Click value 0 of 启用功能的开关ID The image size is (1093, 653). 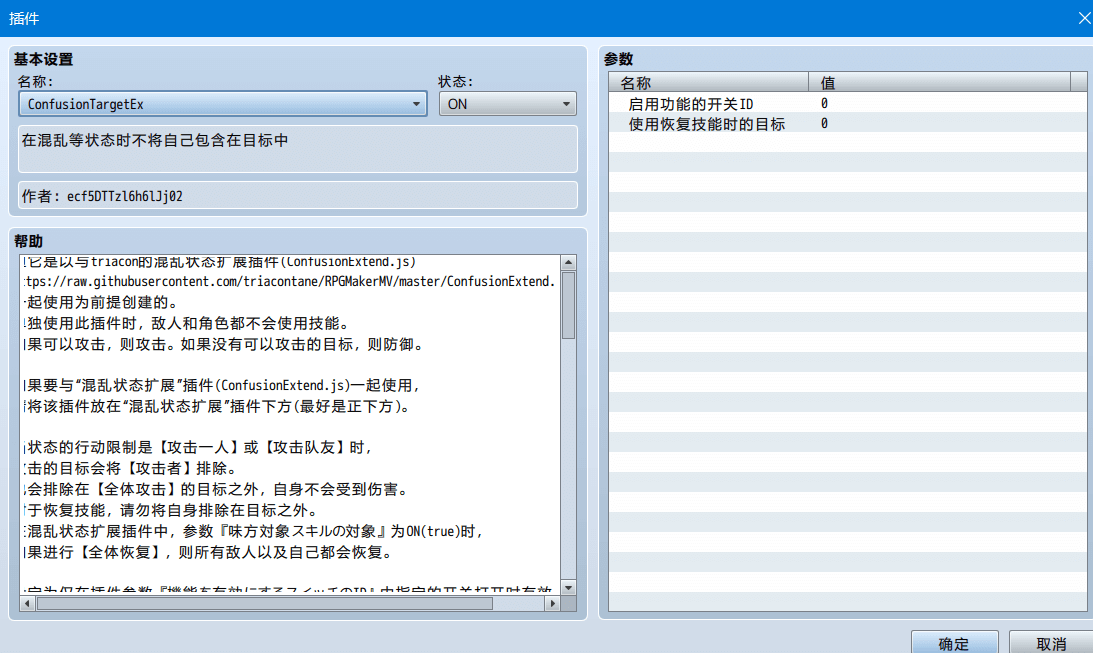point(824,104)
